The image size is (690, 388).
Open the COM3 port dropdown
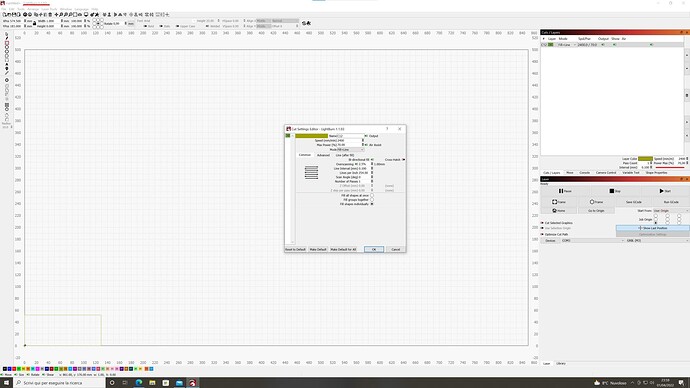pos(592,241)
